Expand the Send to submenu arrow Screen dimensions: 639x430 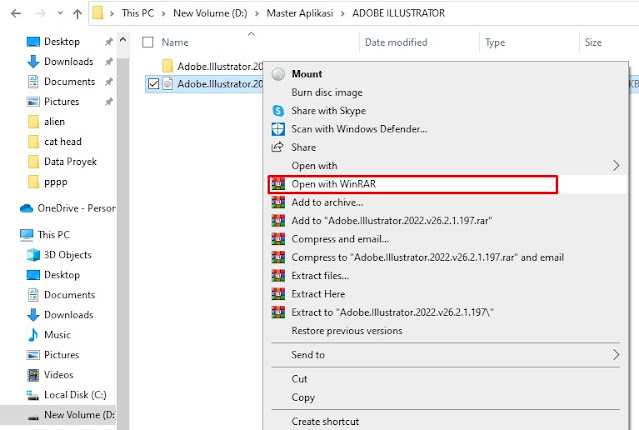[x=616, y=355]
